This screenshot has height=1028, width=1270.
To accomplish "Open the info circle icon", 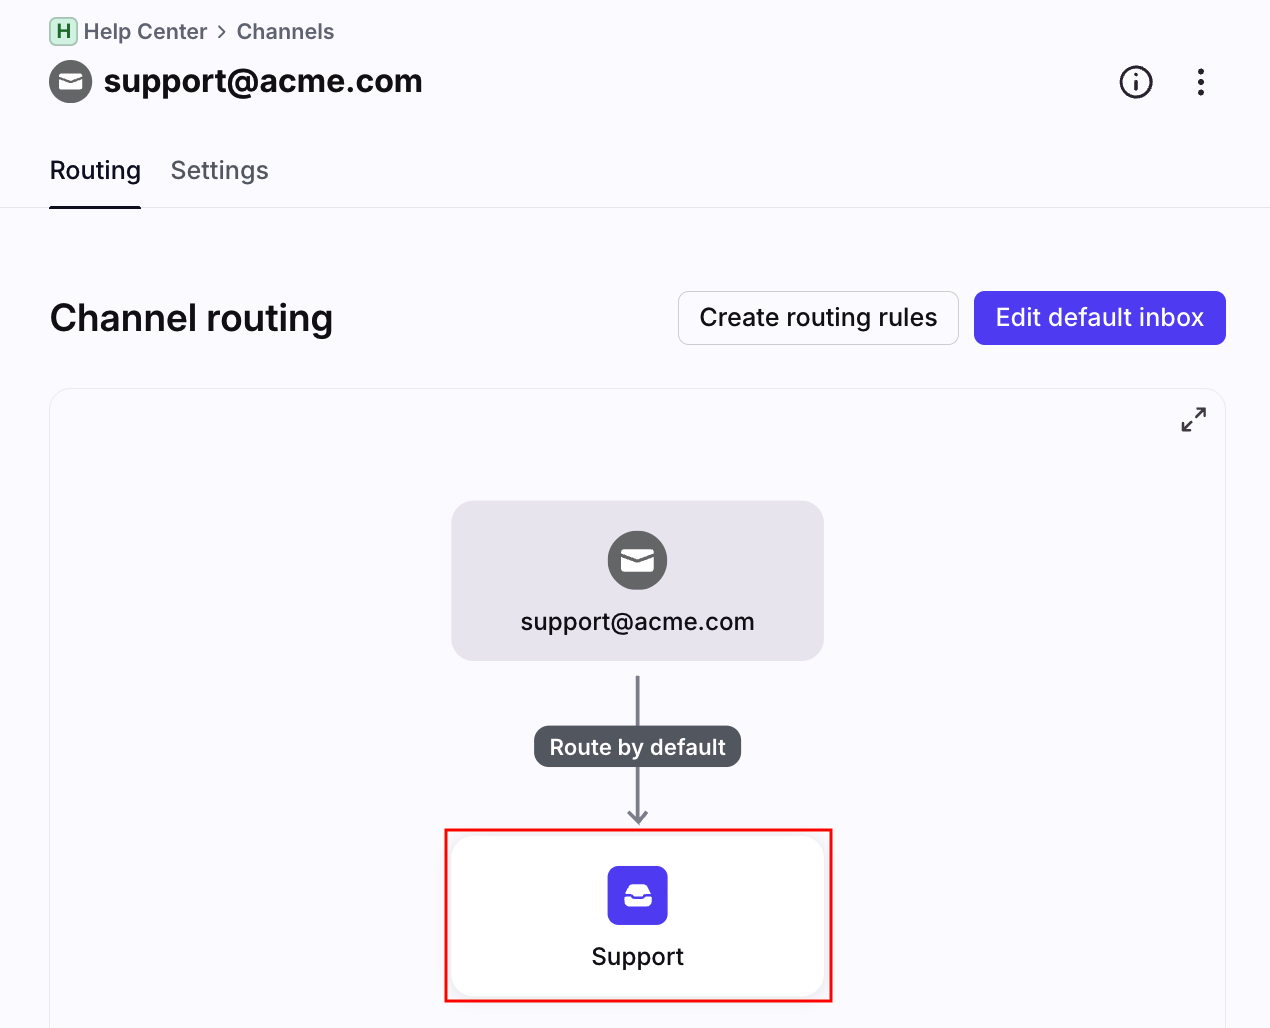I will pos(1136,82).
